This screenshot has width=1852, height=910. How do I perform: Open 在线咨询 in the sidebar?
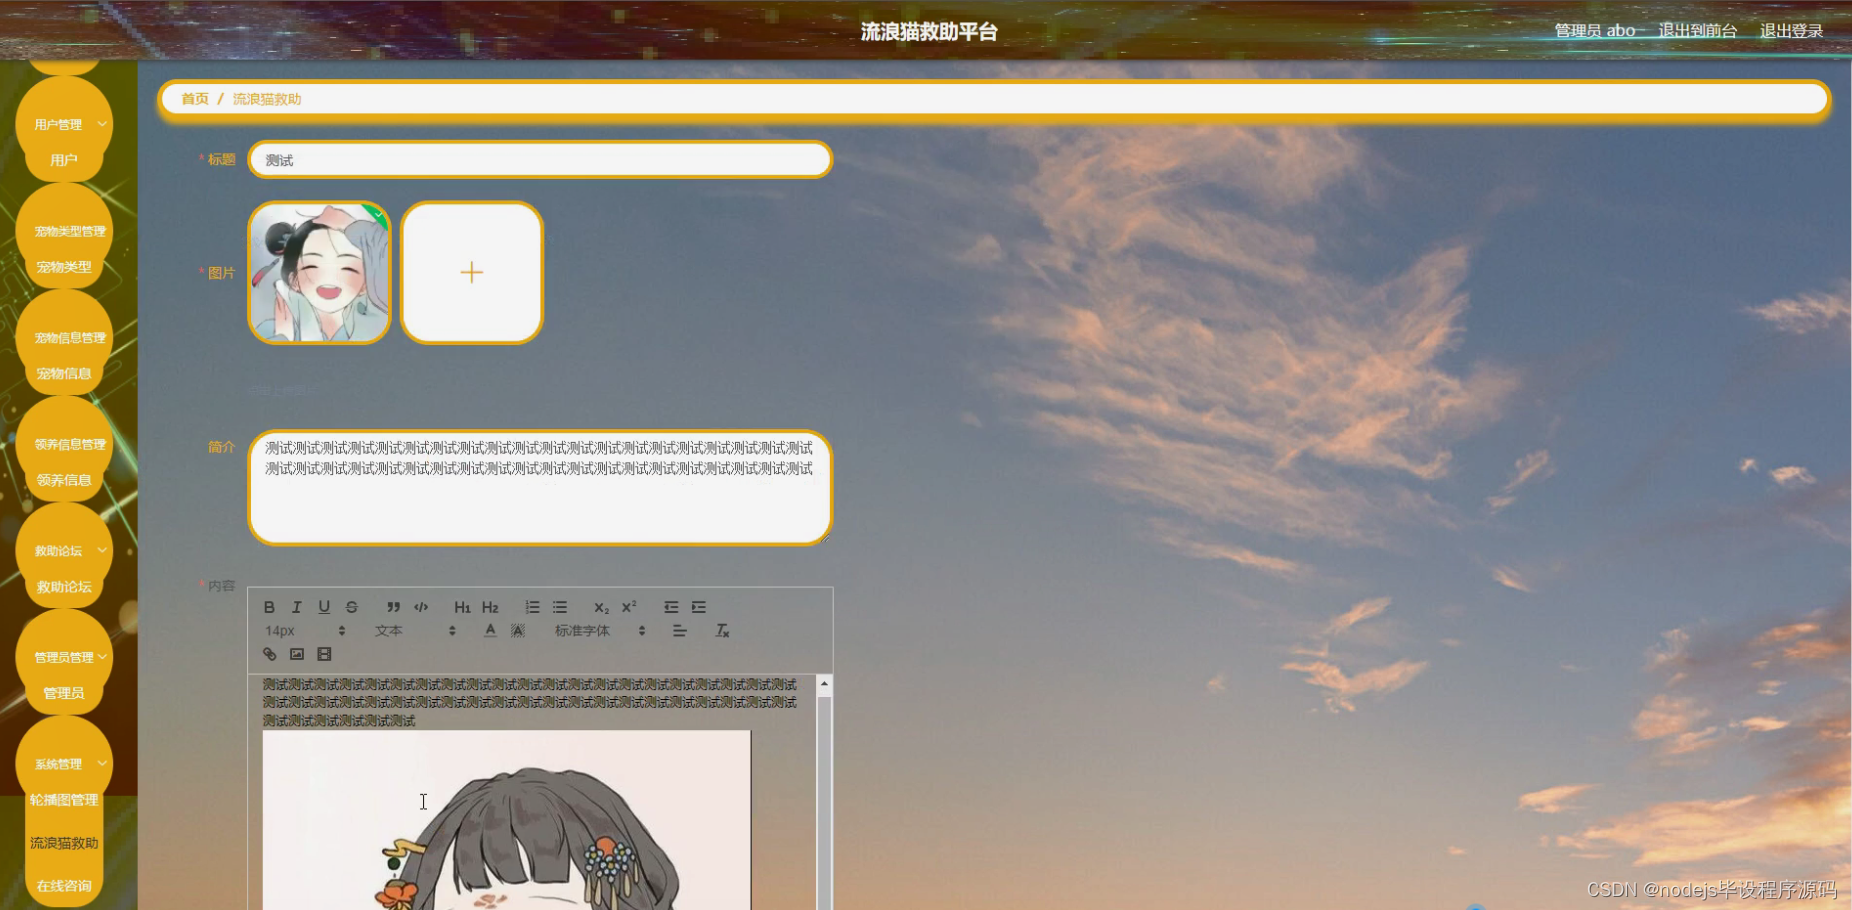(64, 886)
